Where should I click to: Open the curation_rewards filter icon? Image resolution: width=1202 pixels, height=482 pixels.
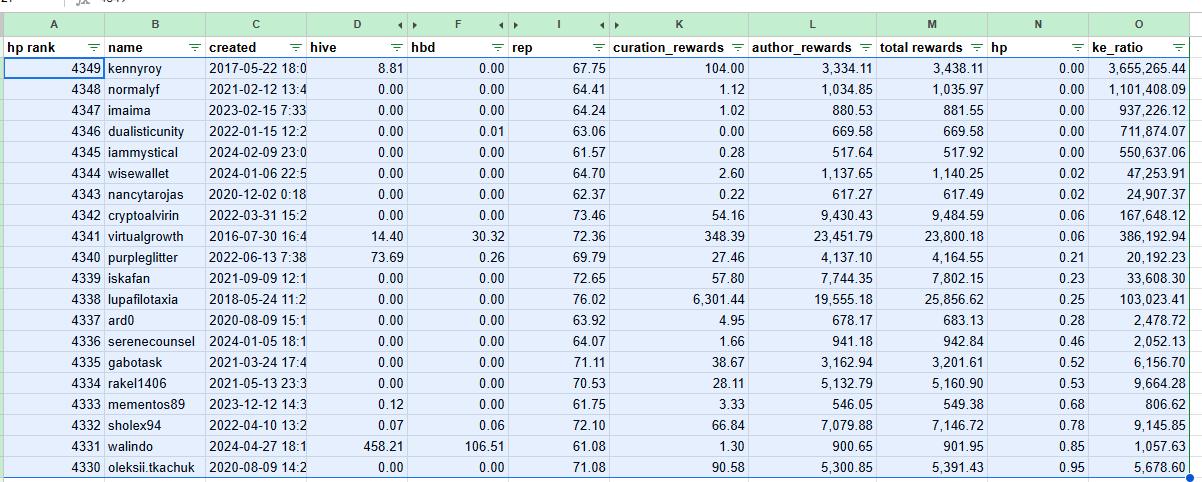click(737, 47)
